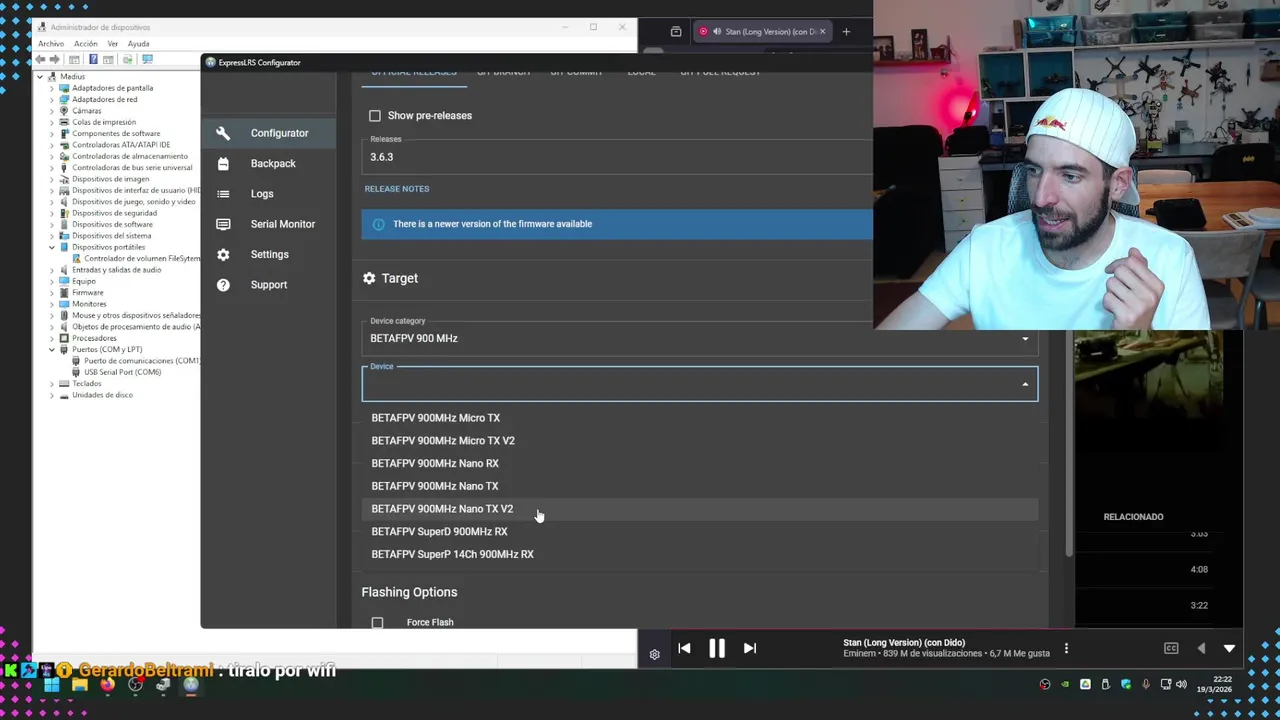Viewport: 1280px width, 720px height.
Task: Click the RELACIONADO tab in music panel
Action: (1133, 517)
